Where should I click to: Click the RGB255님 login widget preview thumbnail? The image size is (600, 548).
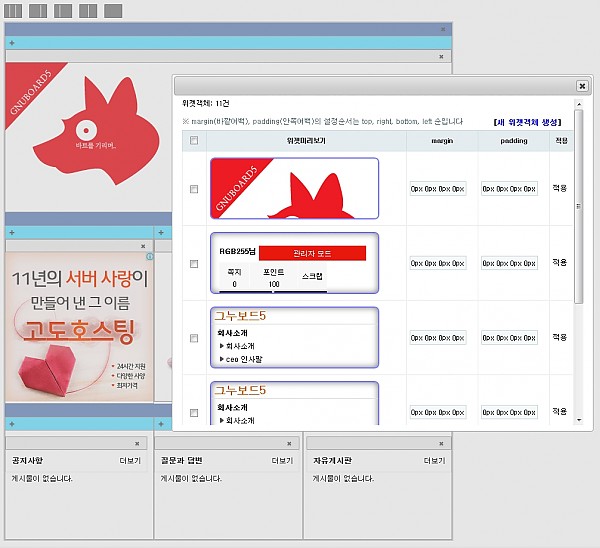294,263
